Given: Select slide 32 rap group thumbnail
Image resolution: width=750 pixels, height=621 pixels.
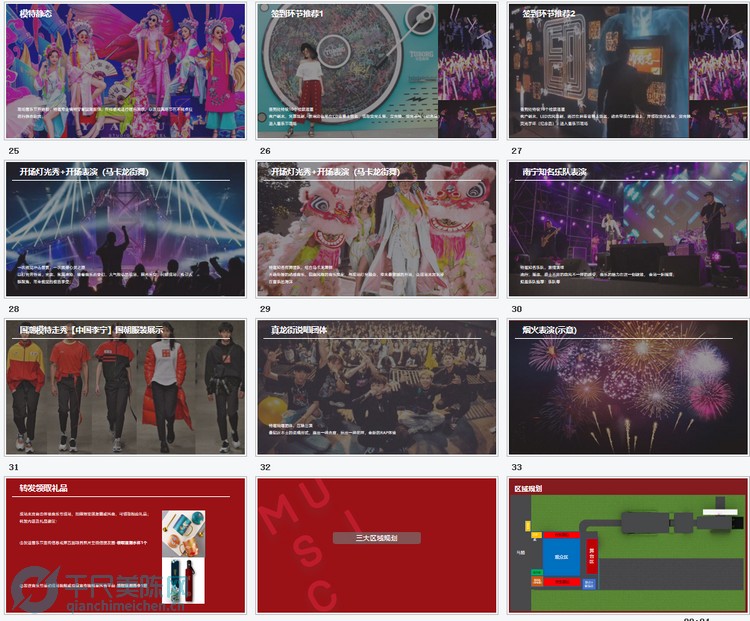Looking at the screenshot, I should tap(377, 387).
